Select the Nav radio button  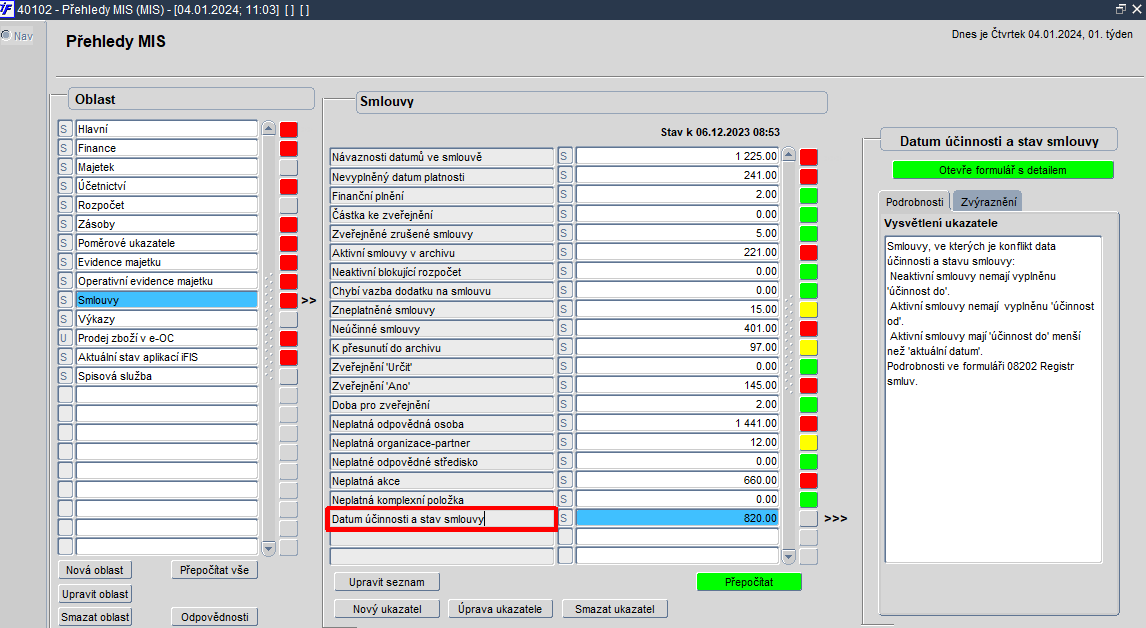(7, 35)
